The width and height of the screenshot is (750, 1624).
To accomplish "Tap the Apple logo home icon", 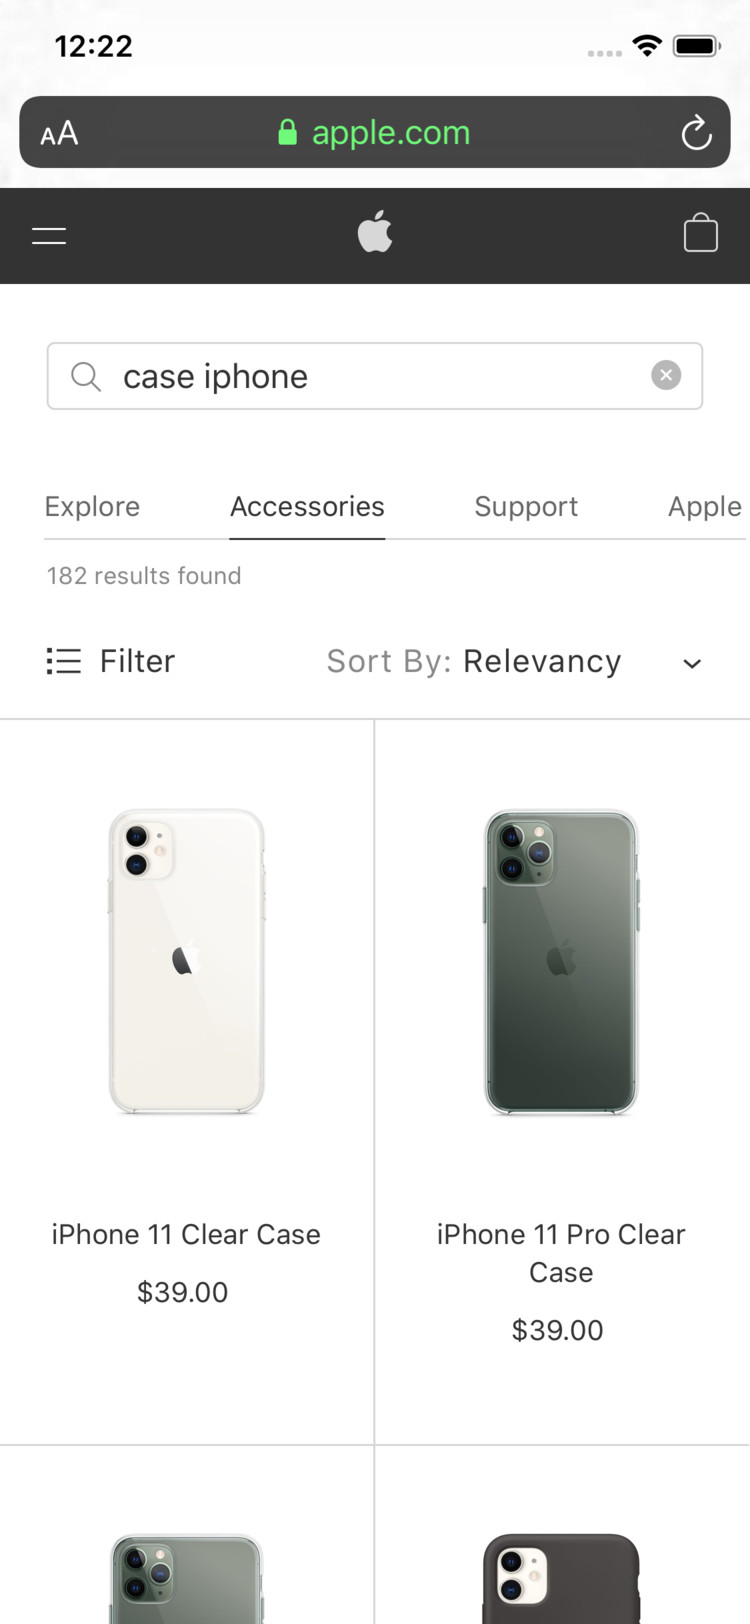I will pos(375,233).
